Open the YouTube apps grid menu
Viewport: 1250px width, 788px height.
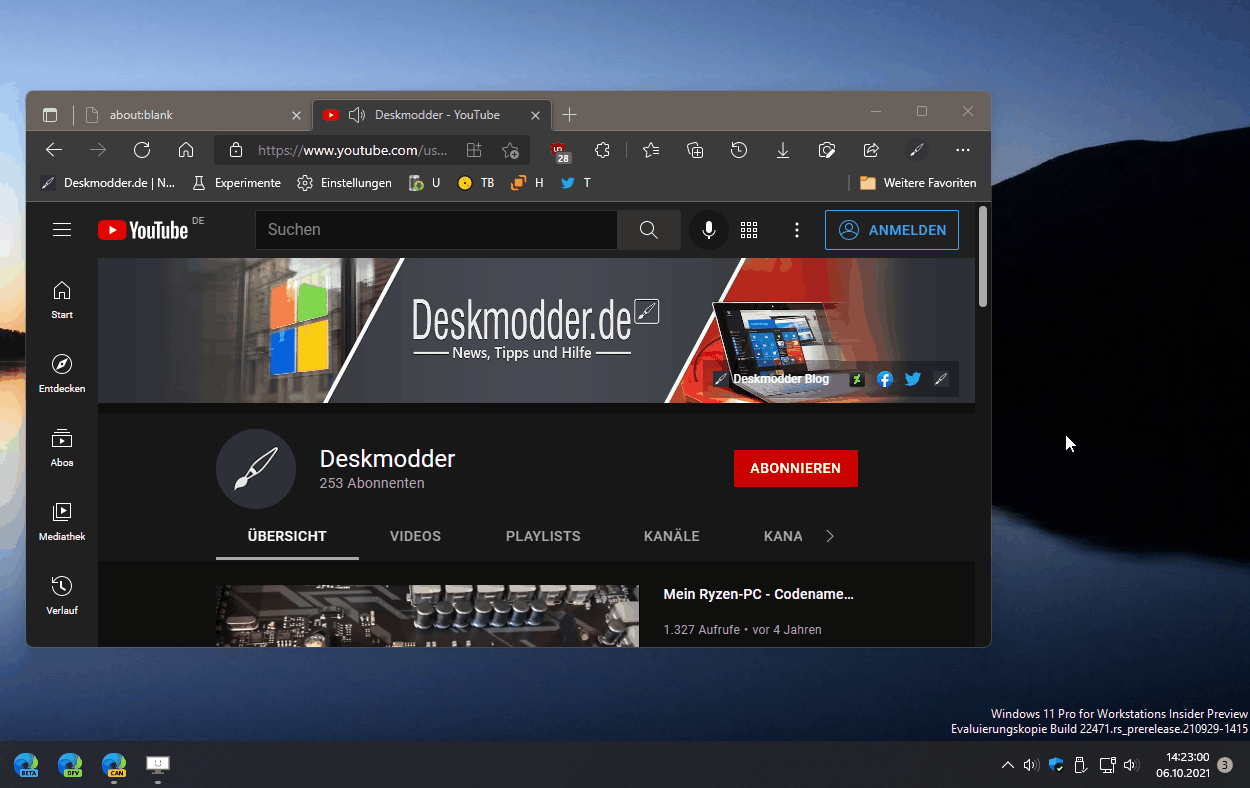(749, 230)
